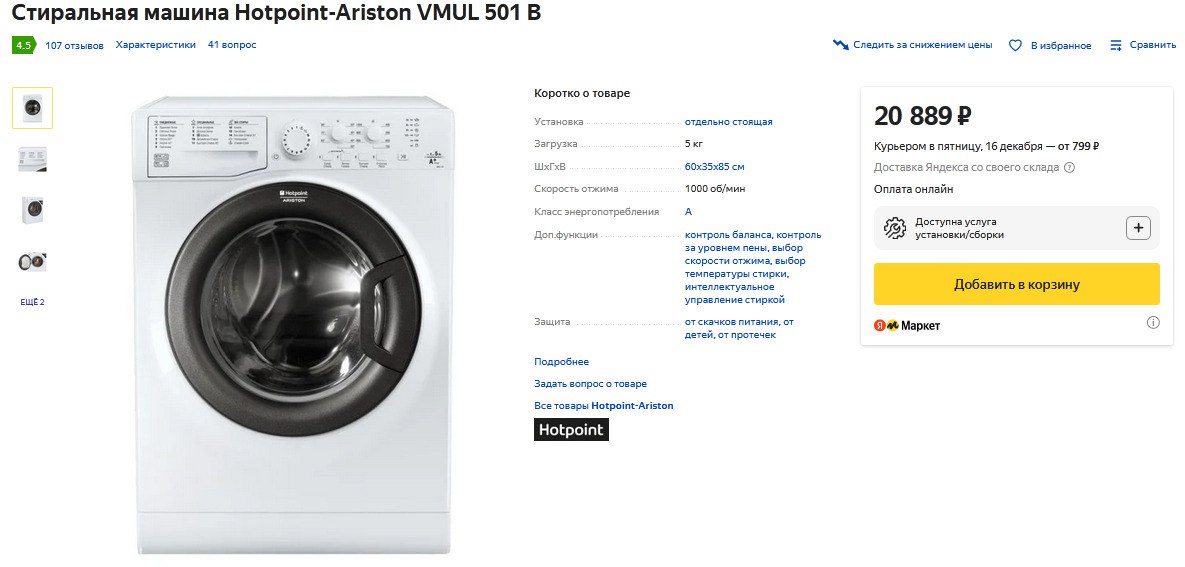Open the Характеристики section
The width and height of the screenshot is (1185, 567).
click(155, 45)
